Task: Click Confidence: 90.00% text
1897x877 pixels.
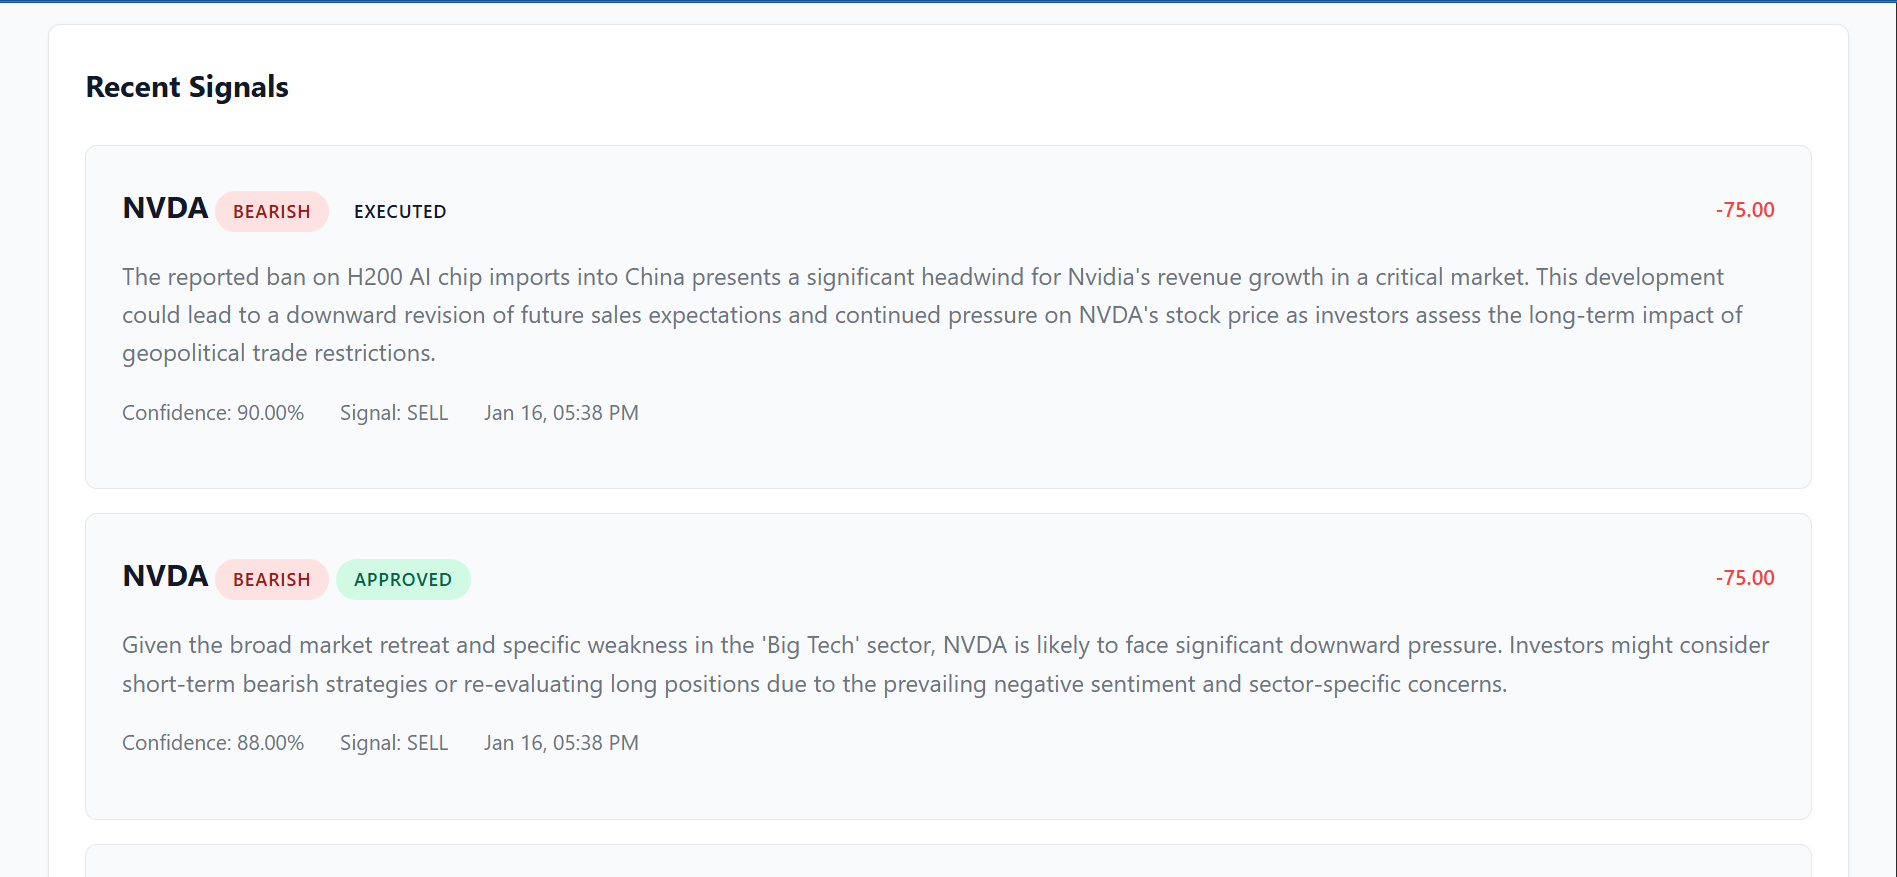Action: click(x=213, y=413)
